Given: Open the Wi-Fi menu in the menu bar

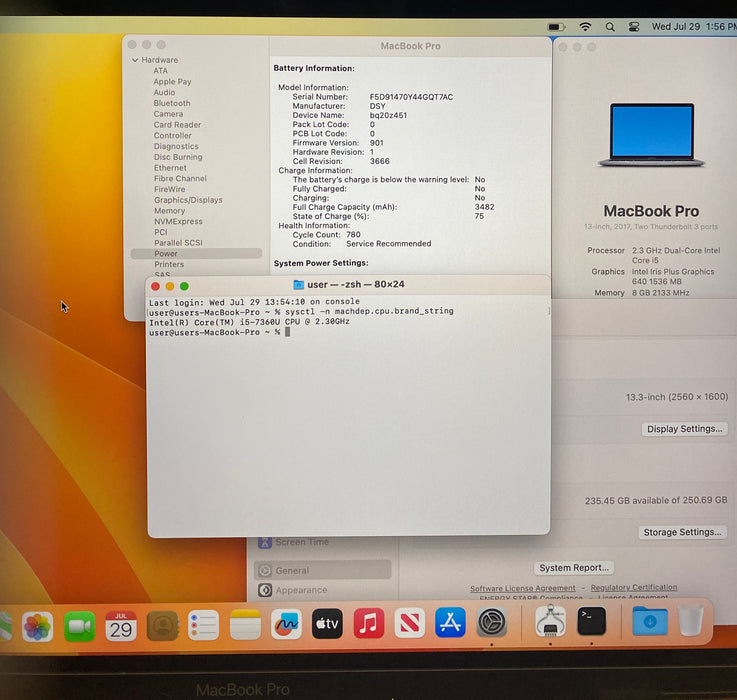Looking at the screenshot, I should coord(585,27).
